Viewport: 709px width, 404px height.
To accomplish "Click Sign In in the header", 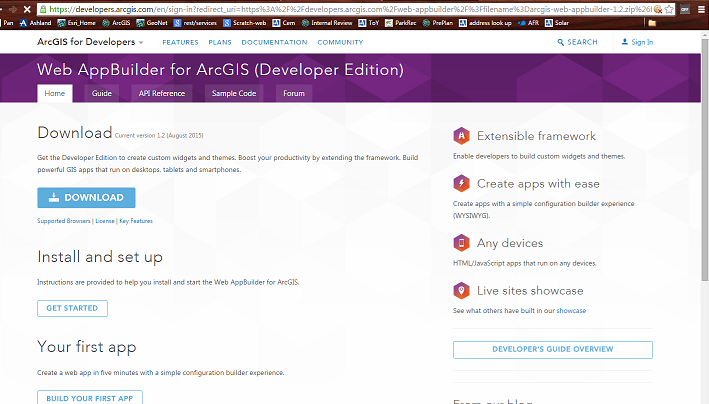I will 638,42.
